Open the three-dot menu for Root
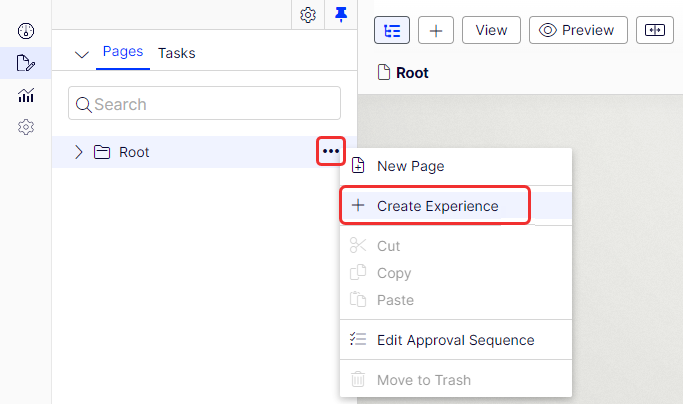Image resolution: width=683 pixels, height=404 pixels. click(x=331, y=151)
